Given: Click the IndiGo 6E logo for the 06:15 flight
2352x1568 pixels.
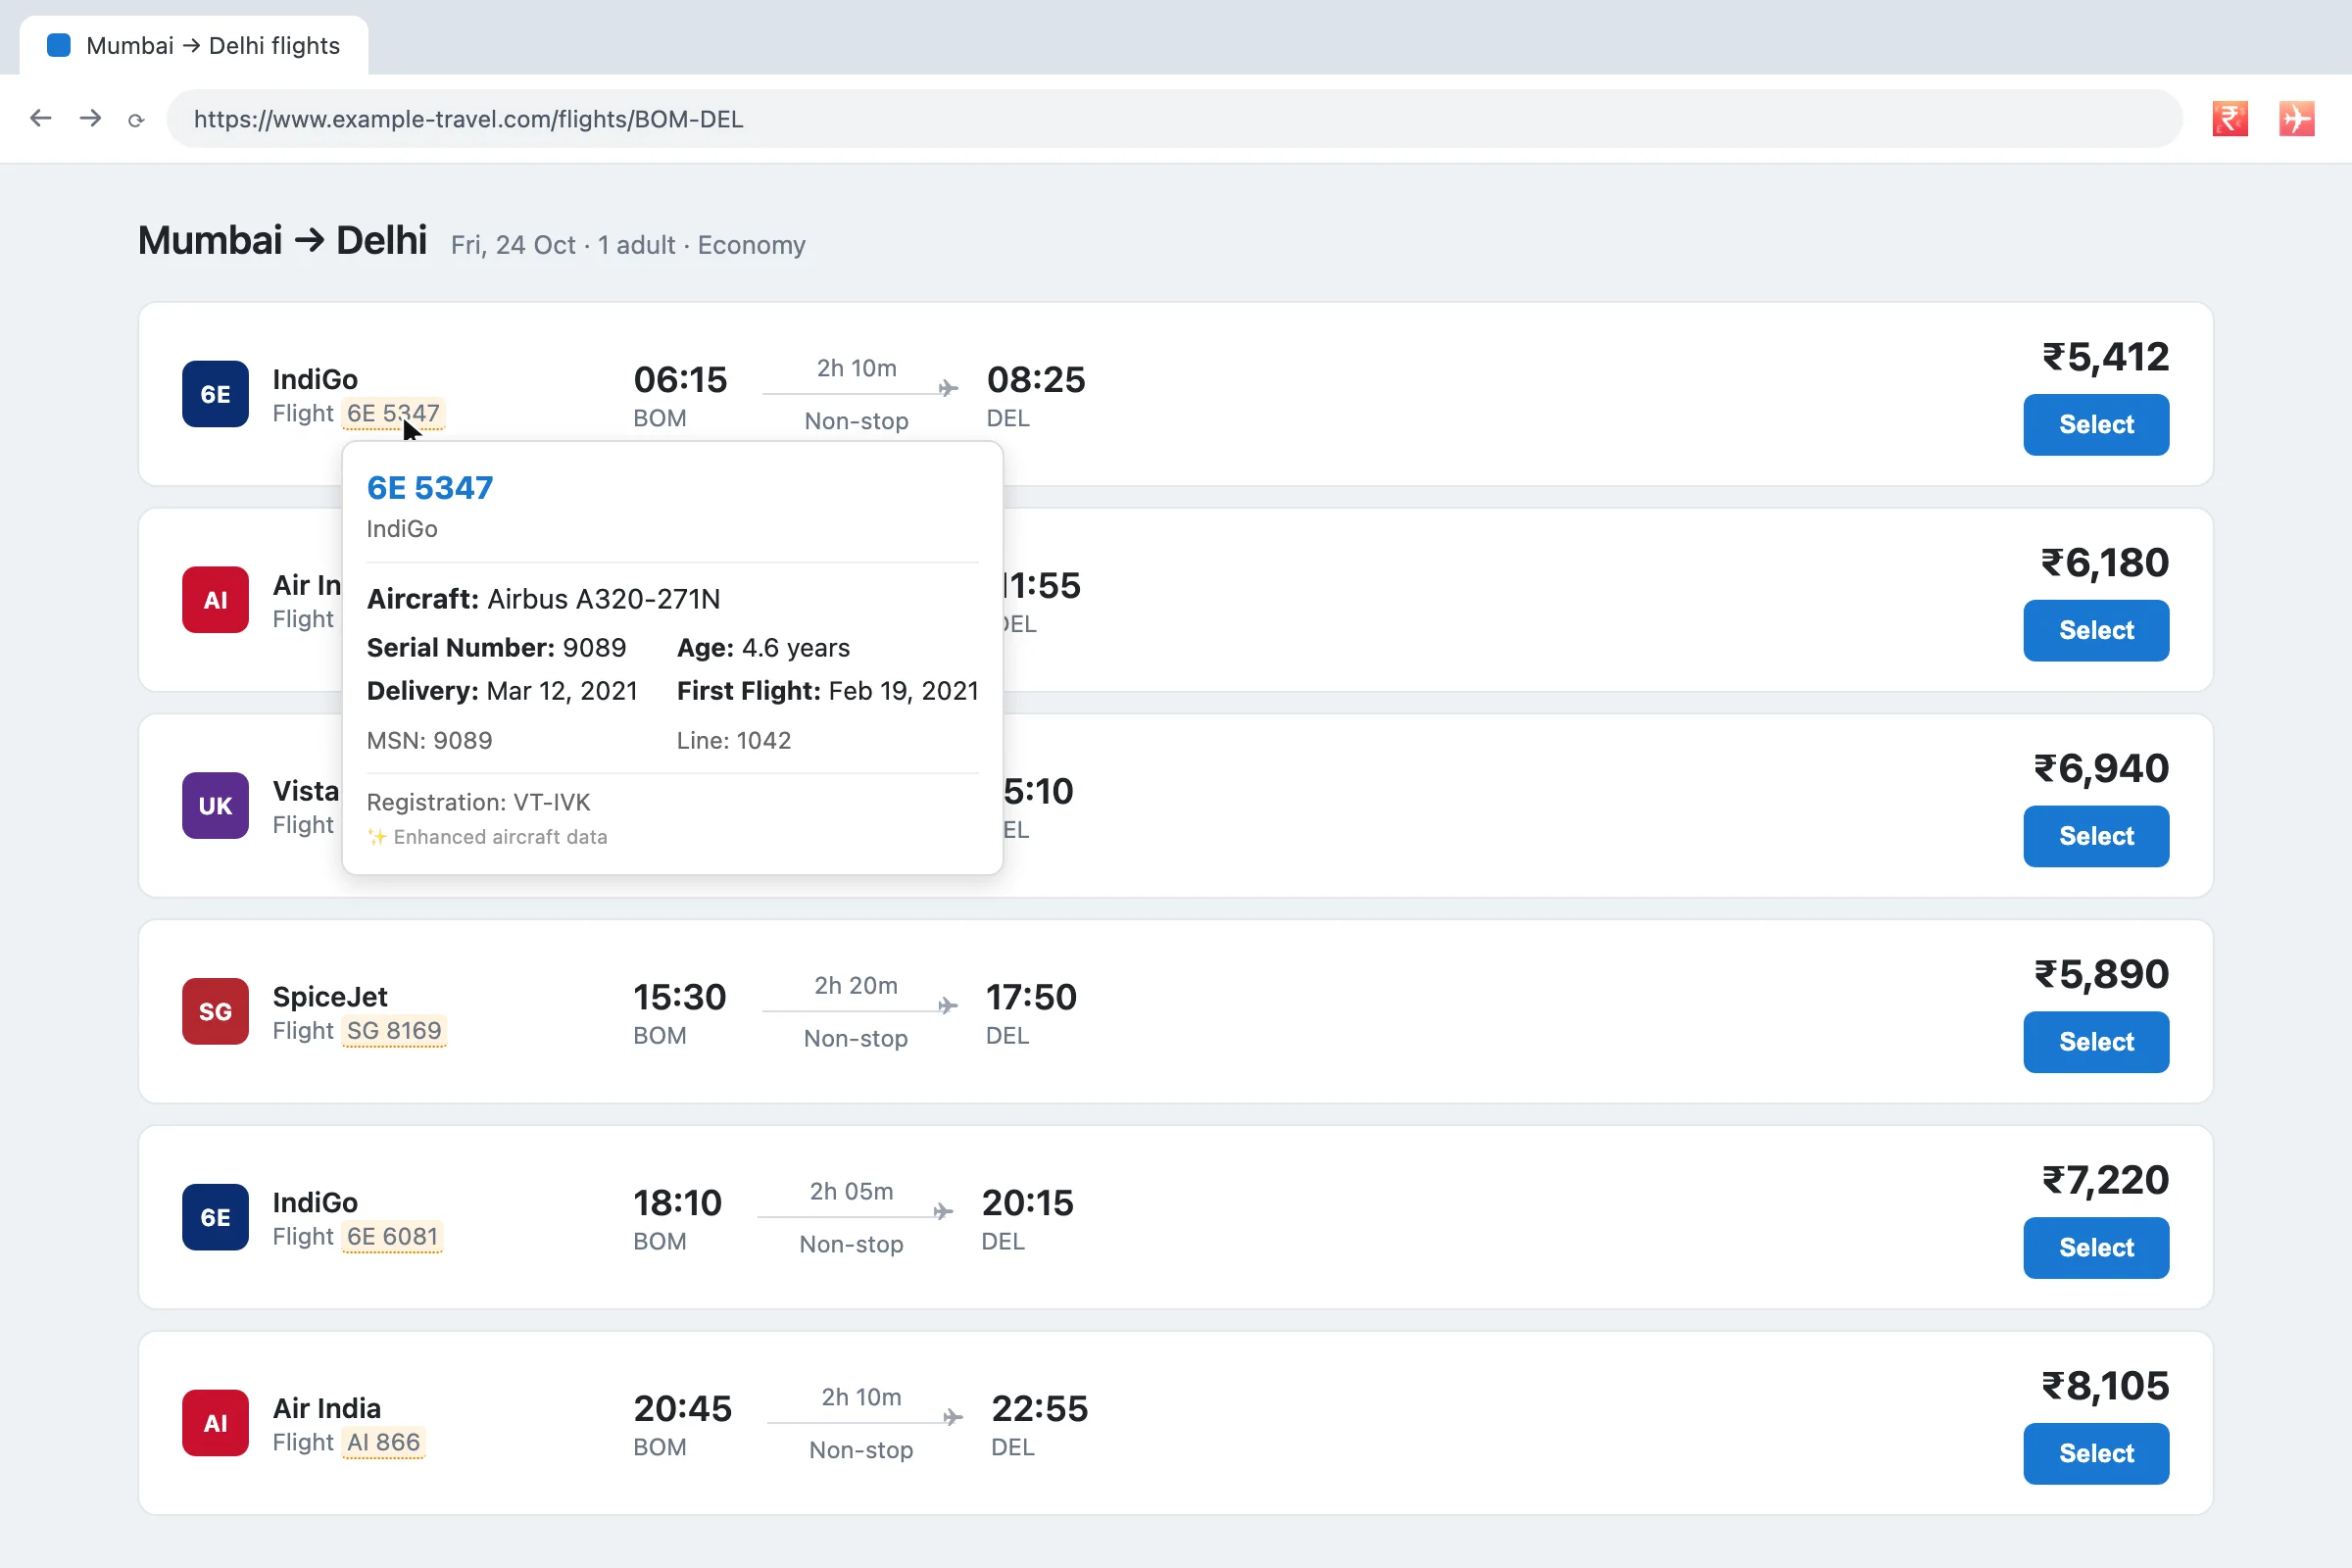Looking at the screenshot, I should [215, 394].
